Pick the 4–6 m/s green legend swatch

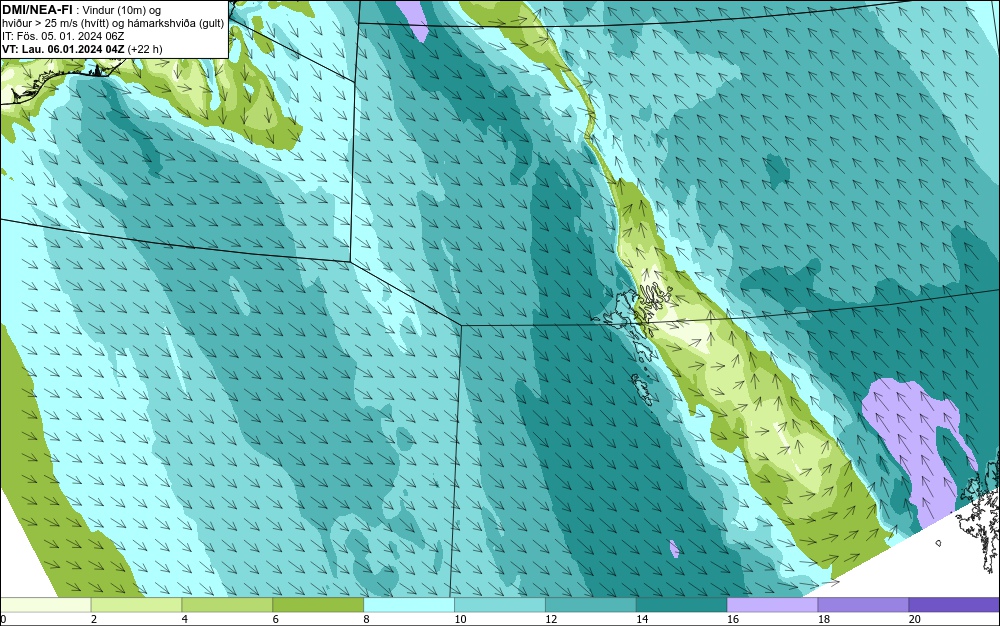[x=227, y=604]
